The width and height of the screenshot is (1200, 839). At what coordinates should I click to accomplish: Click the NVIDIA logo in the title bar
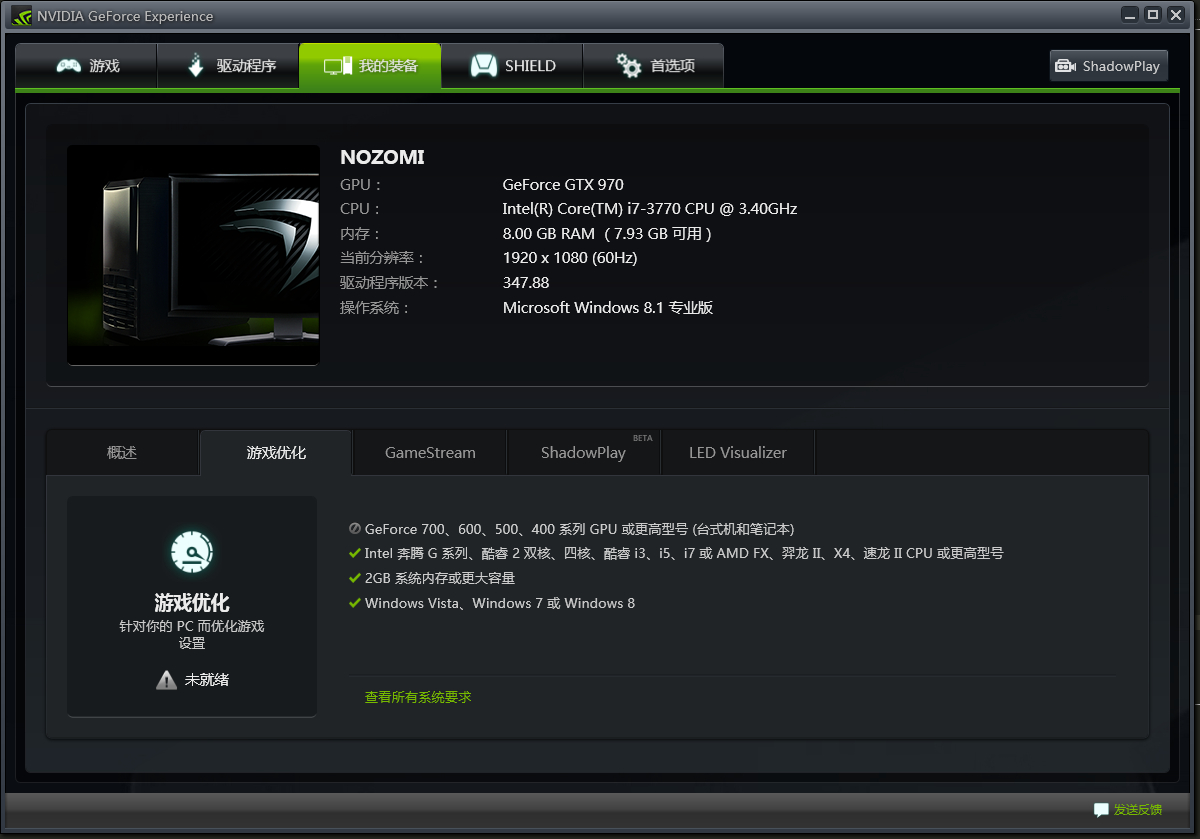point(21,15)
